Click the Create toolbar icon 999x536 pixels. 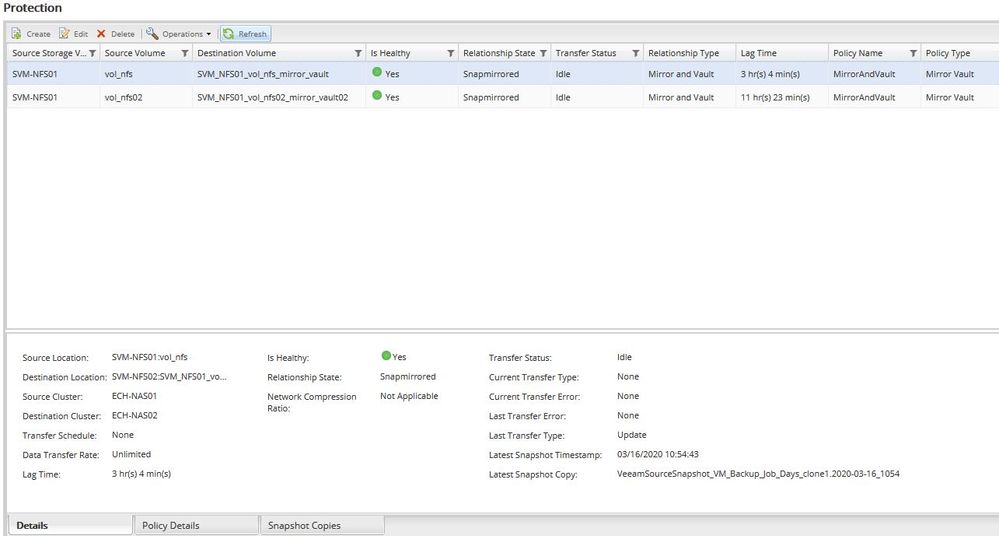coord(16,34)
